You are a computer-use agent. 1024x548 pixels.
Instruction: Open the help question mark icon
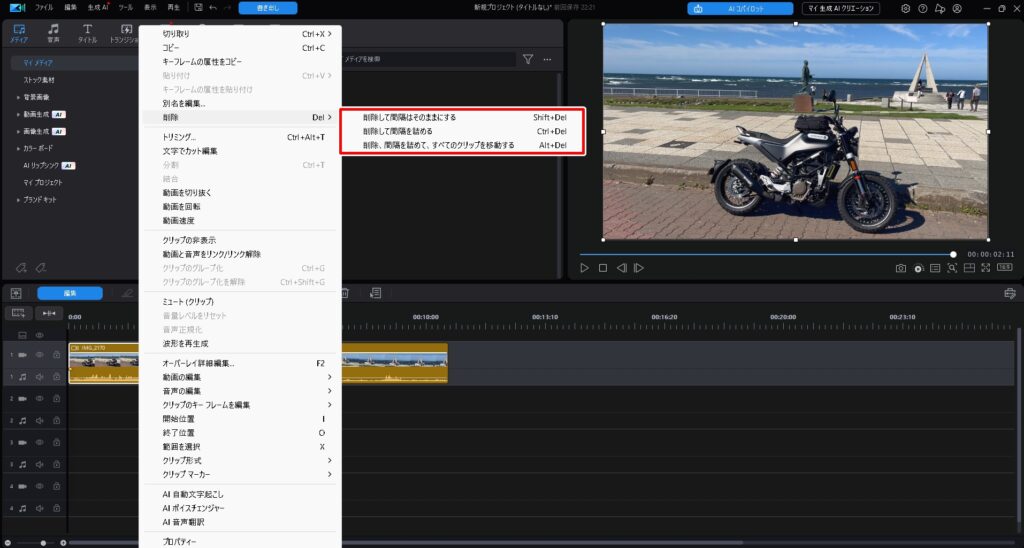(x=922, y=8)
